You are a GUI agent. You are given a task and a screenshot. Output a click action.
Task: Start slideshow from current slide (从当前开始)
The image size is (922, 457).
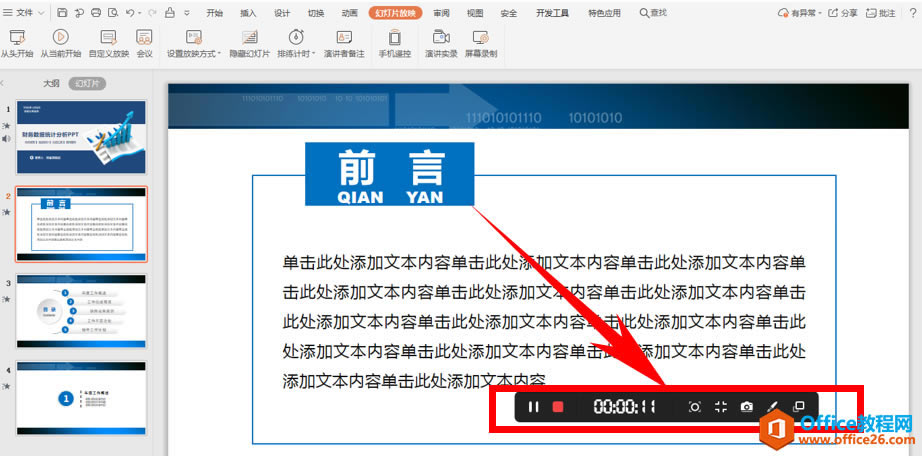pos(60,44)
